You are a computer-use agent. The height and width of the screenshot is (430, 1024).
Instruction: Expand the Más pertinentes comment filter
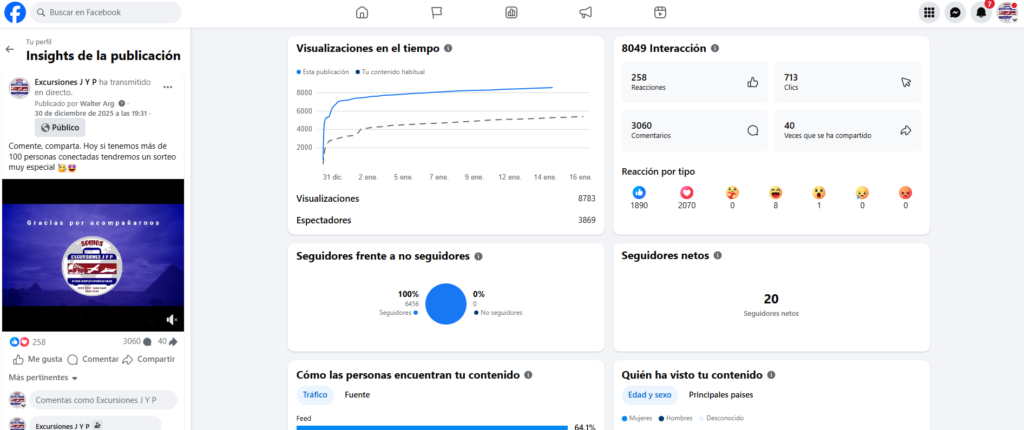tap(43, 378)
